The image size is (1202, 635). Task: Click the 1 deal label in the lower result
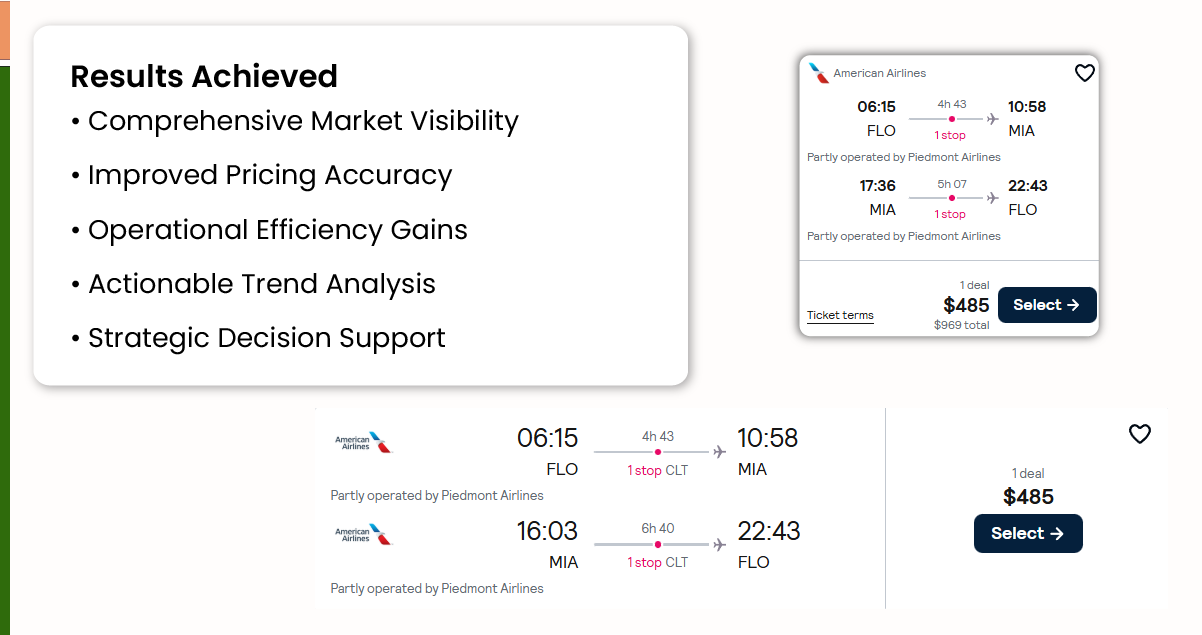1028,473
